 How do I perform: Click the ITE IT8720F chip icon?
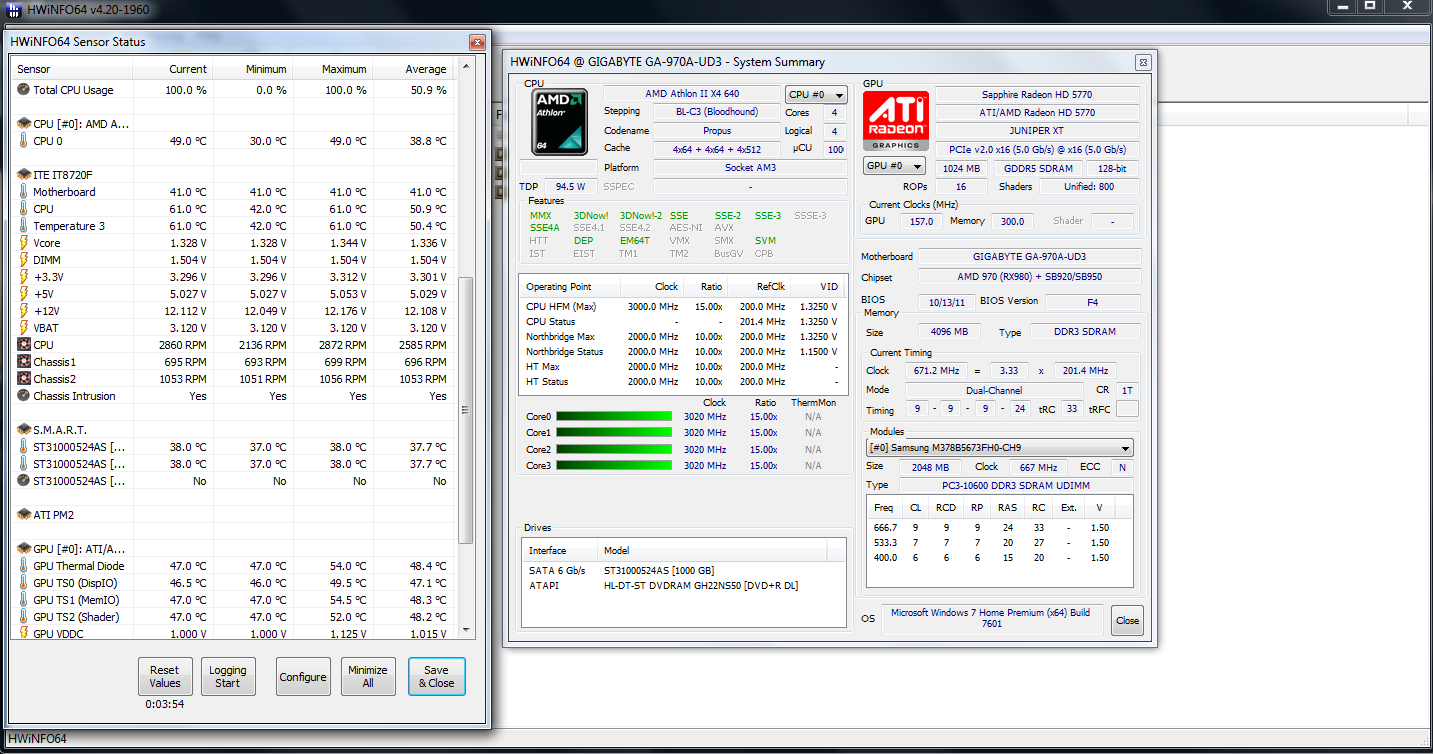pyautogui.click(x=24, y=175)
